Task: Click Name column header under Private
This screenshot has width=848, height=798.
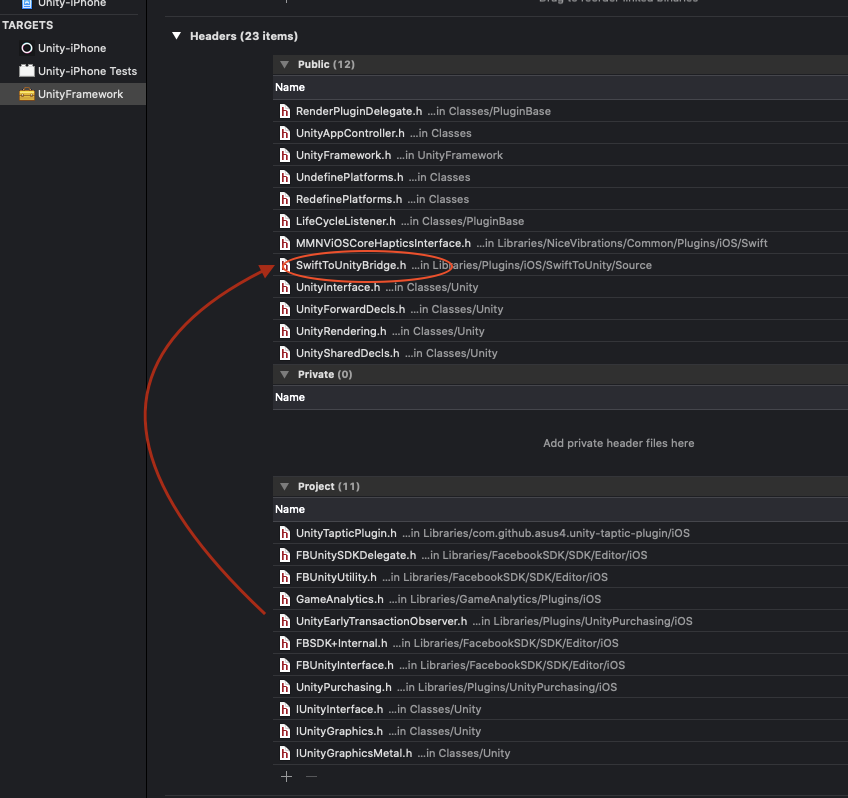Action: [290, 397]
